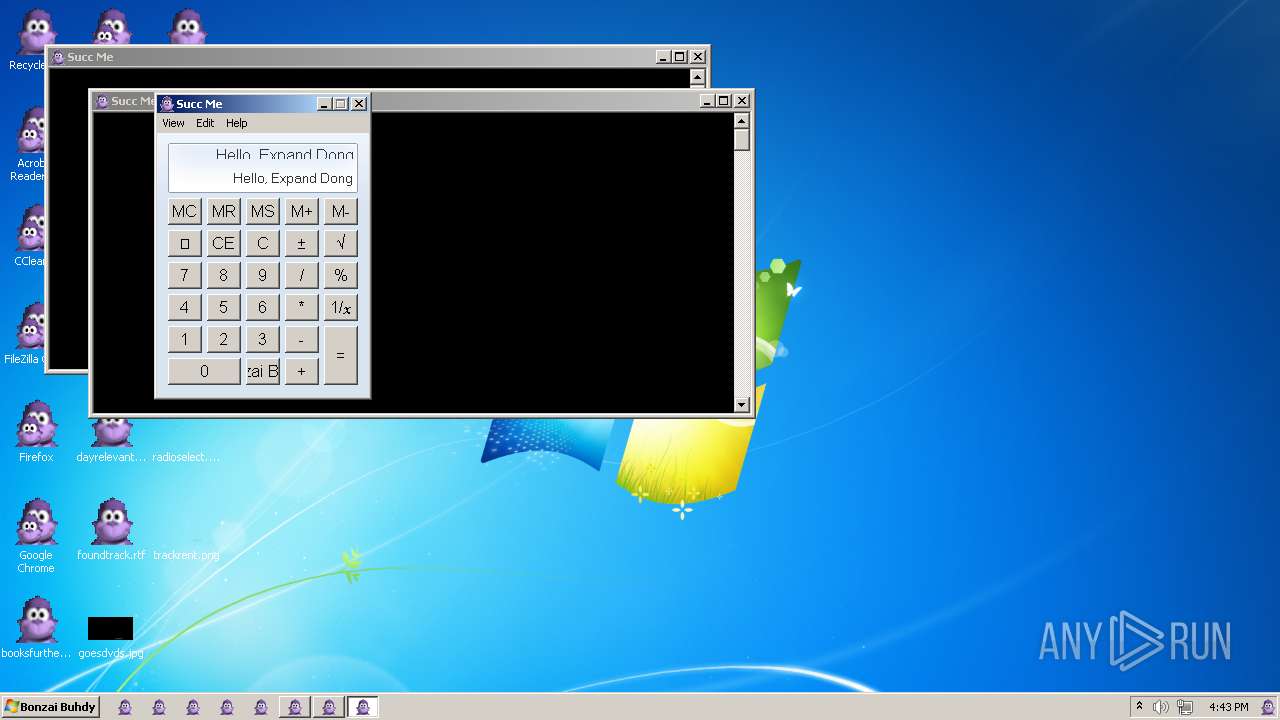Click digit 9 on calculator
The image size is (1280, 720).
[x=262, y=275]
